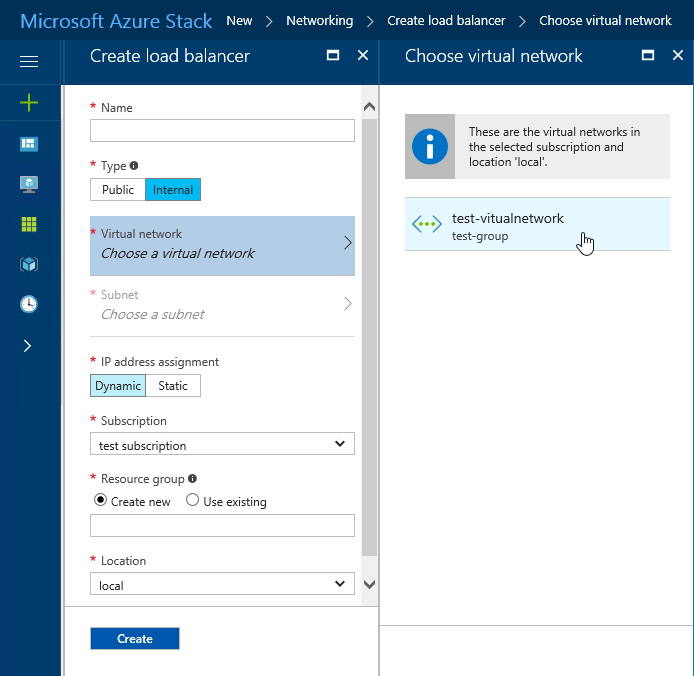Open the Subscription dropdown

pyautogui.click(x=222, y=444)
